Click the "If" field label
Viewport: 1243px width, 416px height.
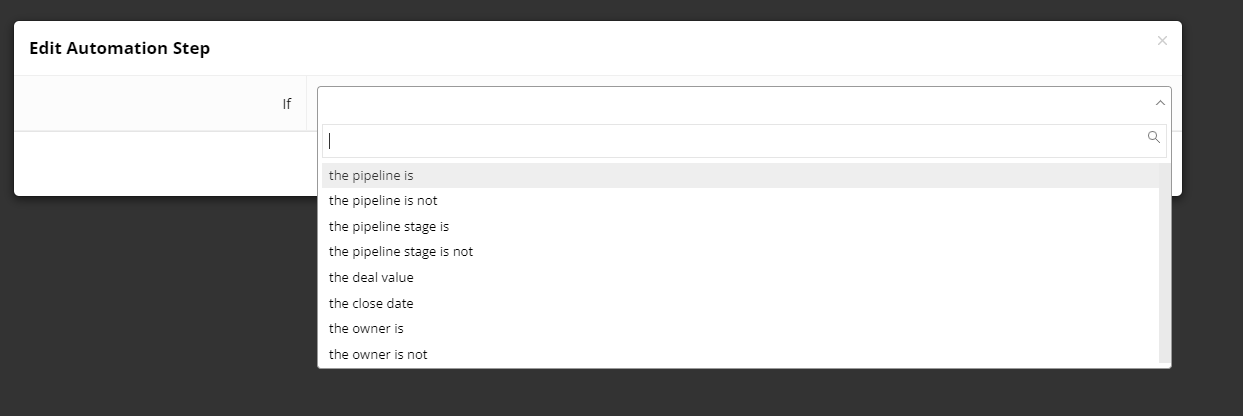pyautogui.click(x=286, y=103)
